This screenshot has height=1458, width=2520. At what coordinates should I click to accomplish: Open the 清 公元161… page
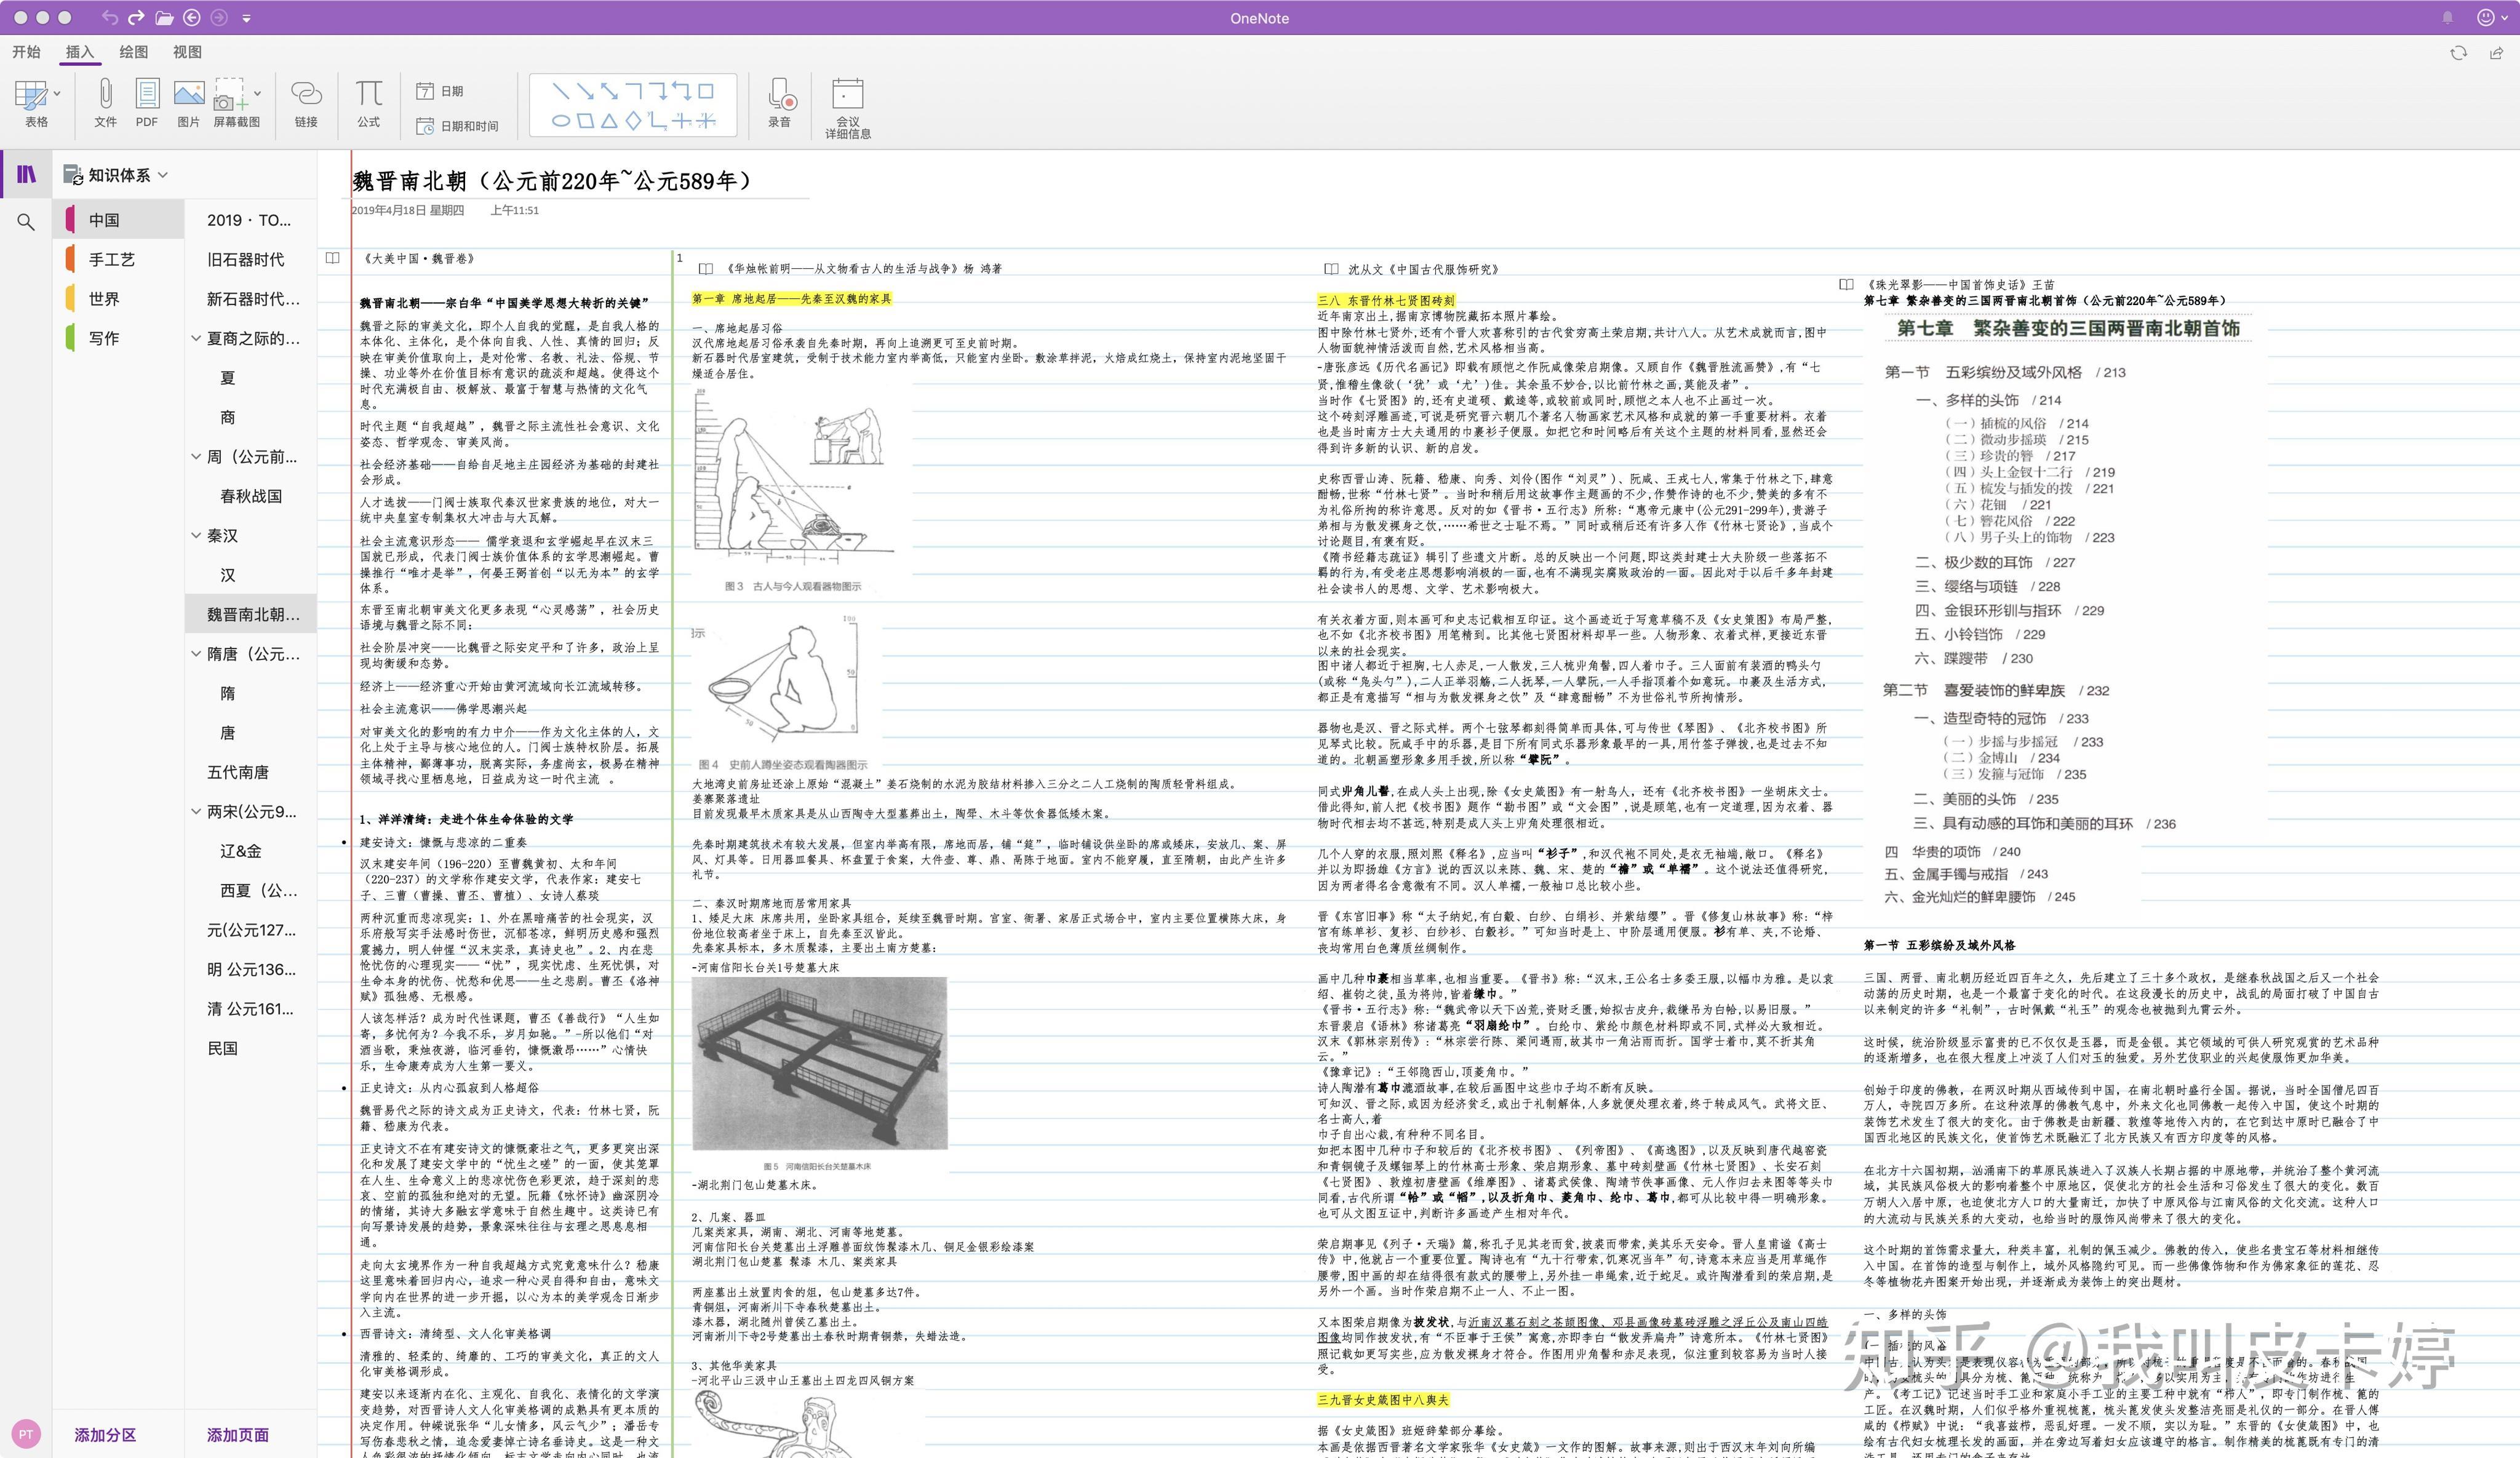251,1010
